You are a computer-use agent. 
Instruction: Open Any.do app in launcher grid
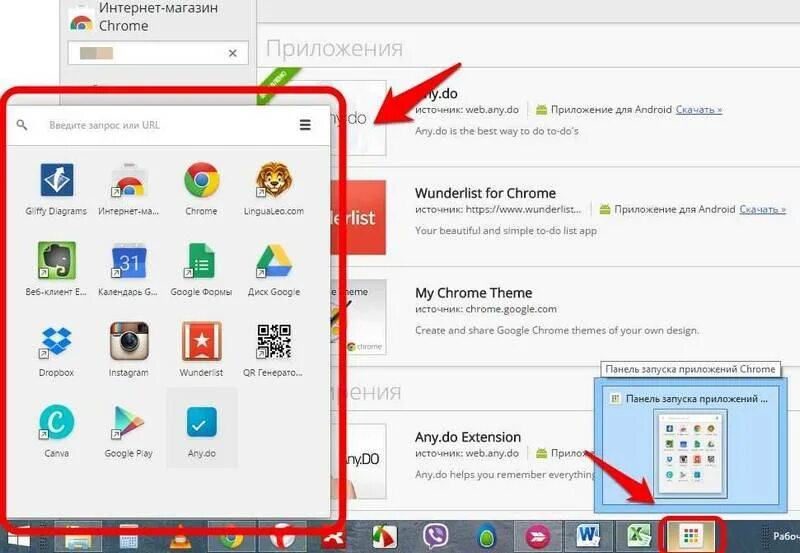pyautogui.click(x=202, y=422)
